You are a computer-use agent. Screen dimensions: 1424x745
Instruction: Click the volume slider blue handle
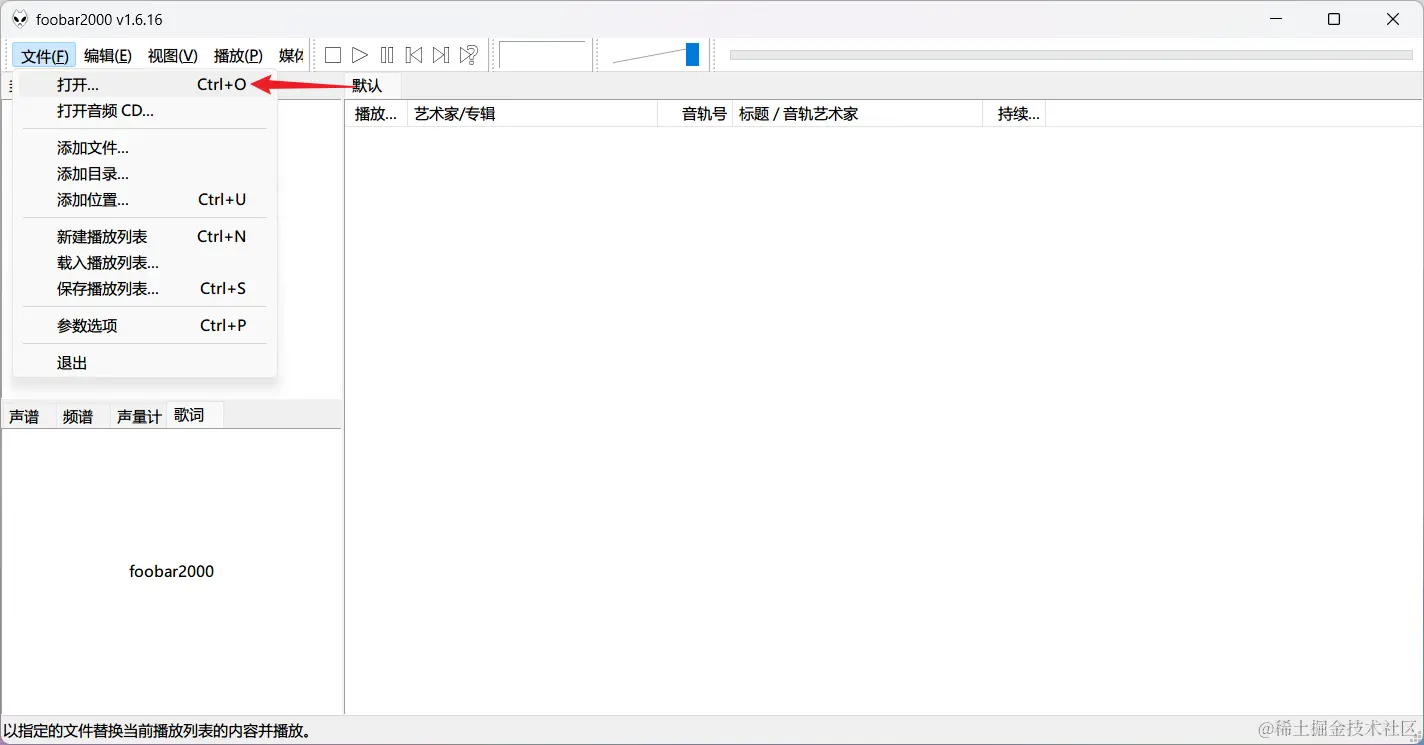[692, 55]
